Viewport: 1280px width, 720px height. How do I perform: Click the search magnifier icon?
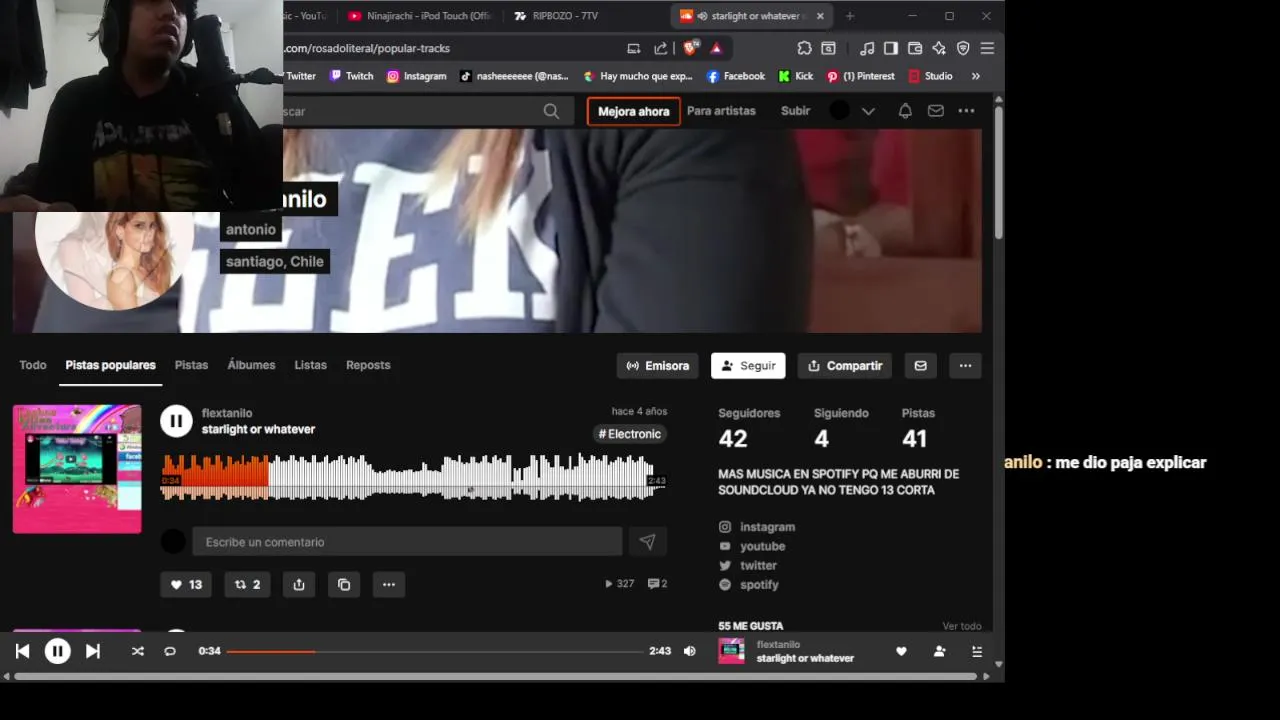coord(551,111)
